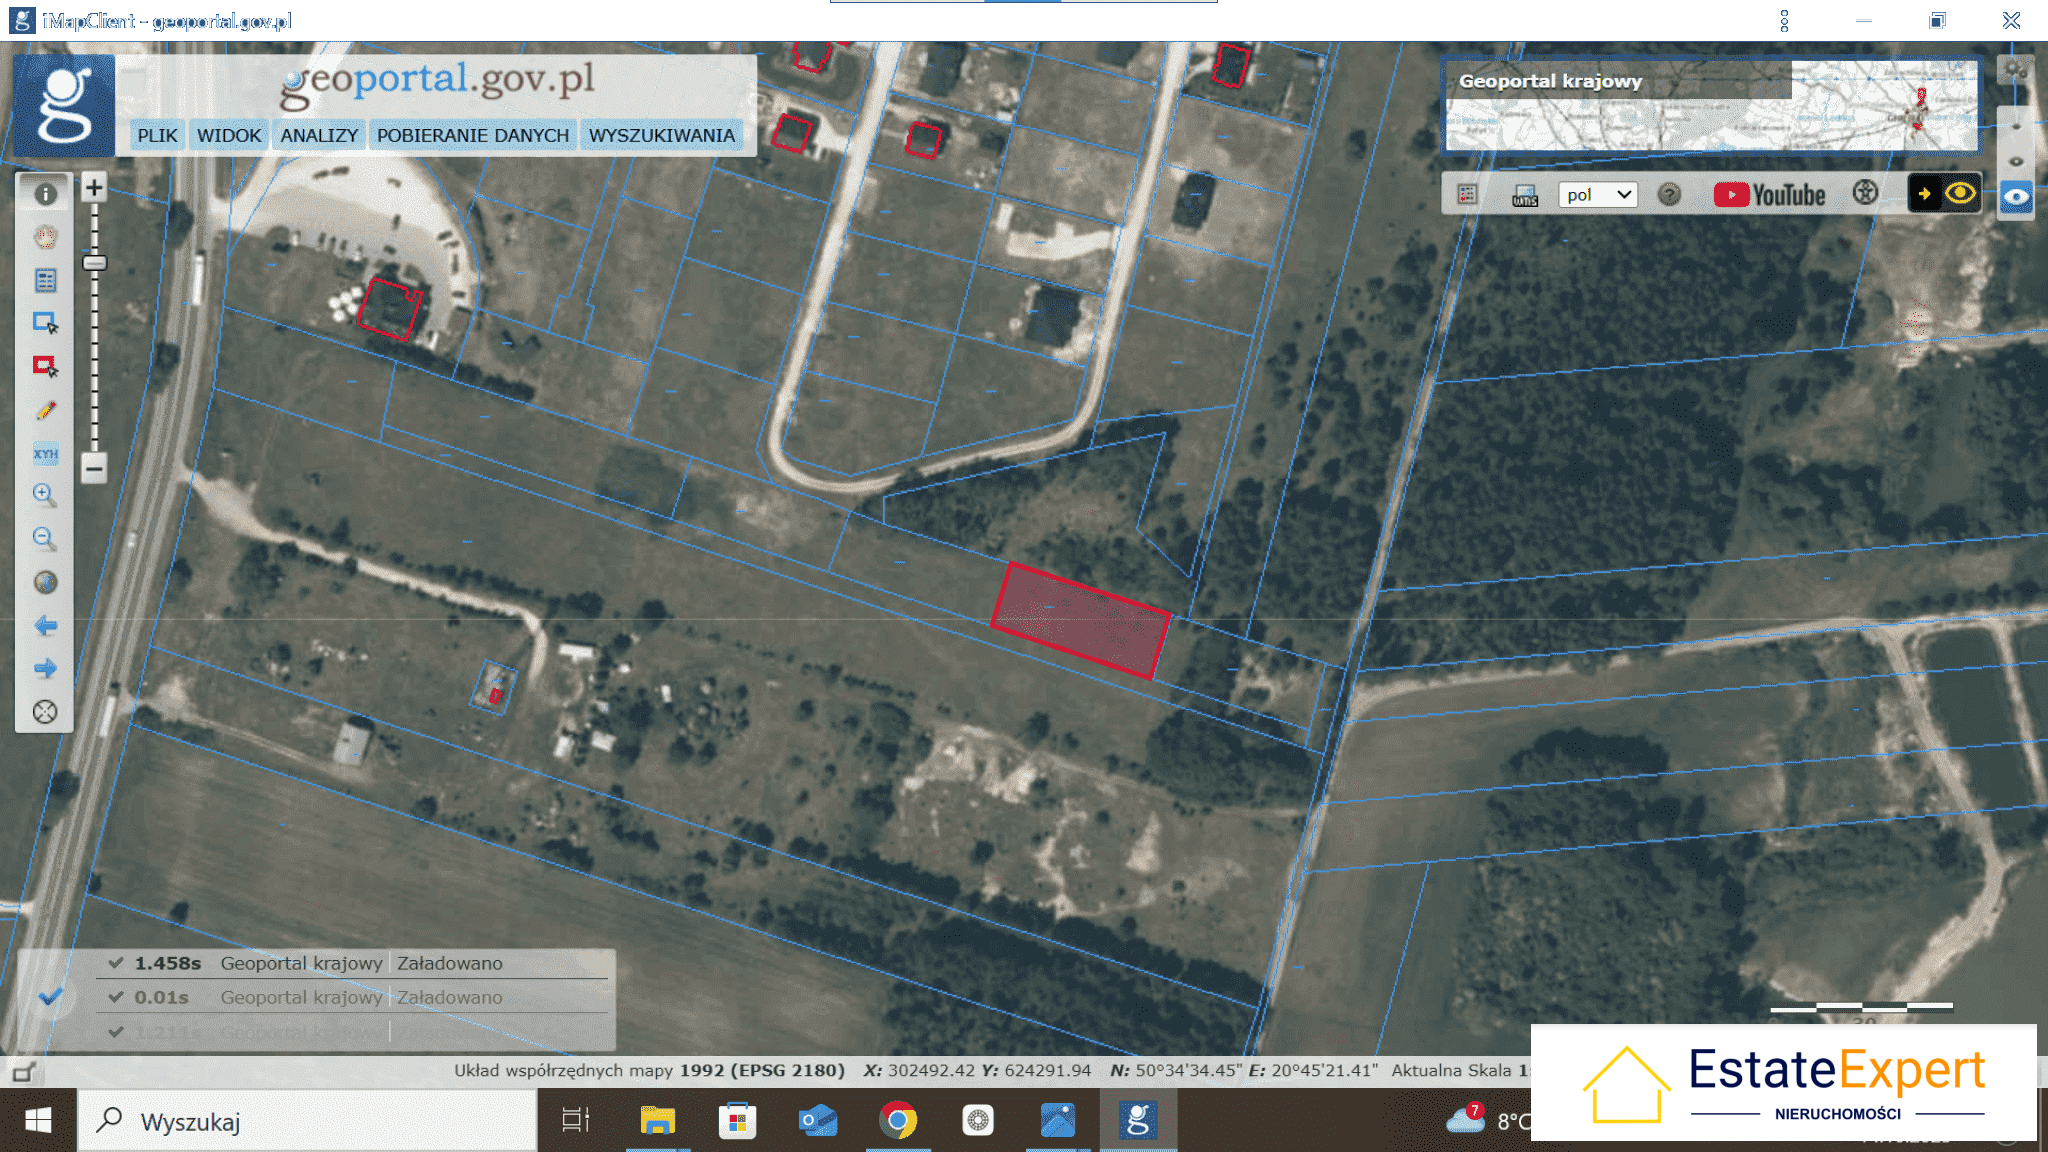
Task: Open the geoportal g logo
Action: pos(64,105)
